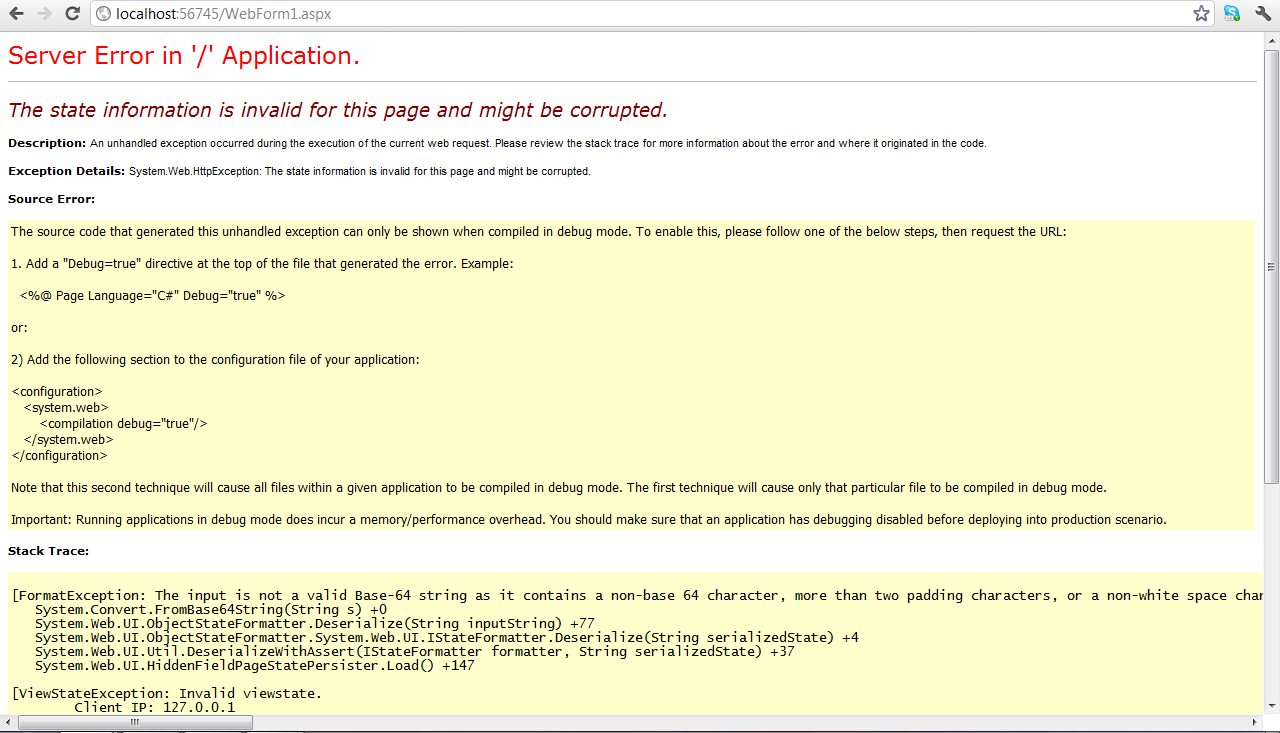Bookmark this page with the star icon
This screenshot has height=733, width=1280.
[1201, 14]
